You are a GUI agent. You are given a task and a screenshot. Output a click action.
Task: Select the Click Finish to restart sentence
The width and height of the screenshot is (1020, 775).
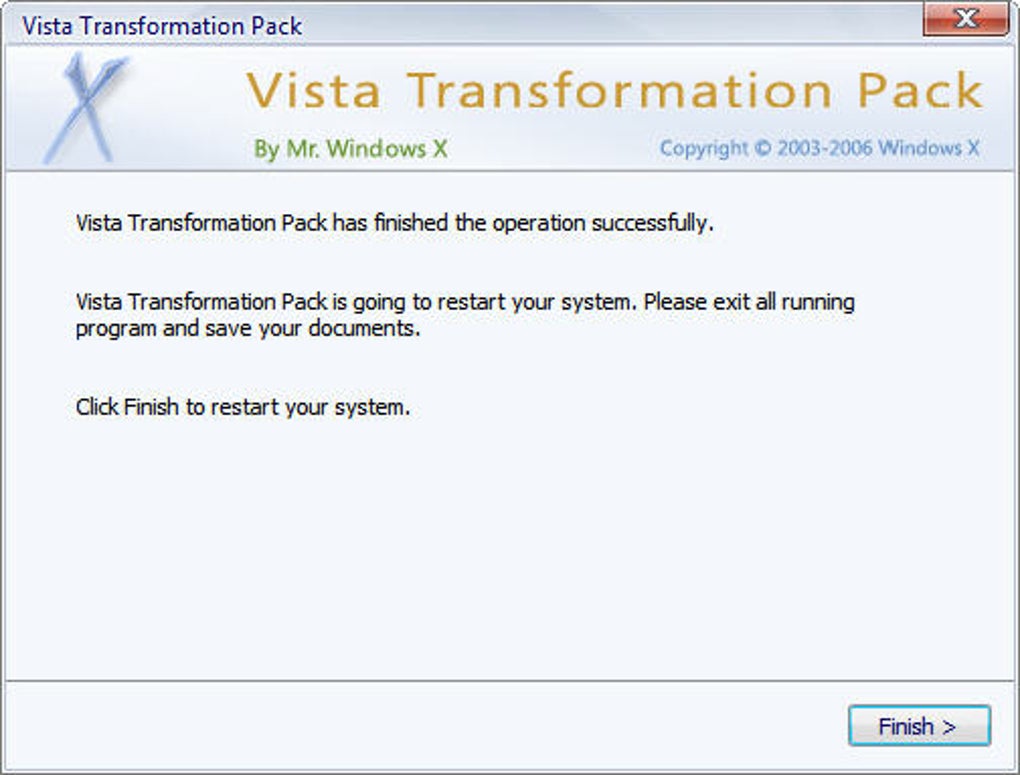point(243,407)
